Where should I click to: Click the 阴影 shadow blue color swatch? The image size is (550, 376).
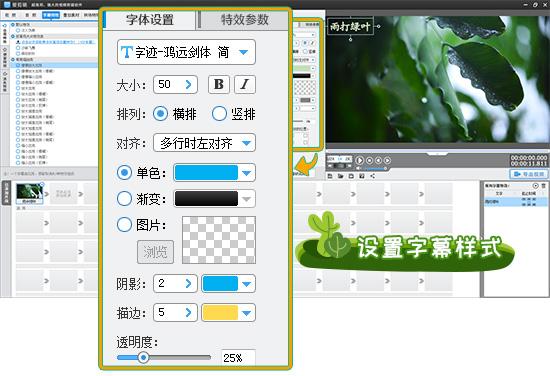click(220, 284)
